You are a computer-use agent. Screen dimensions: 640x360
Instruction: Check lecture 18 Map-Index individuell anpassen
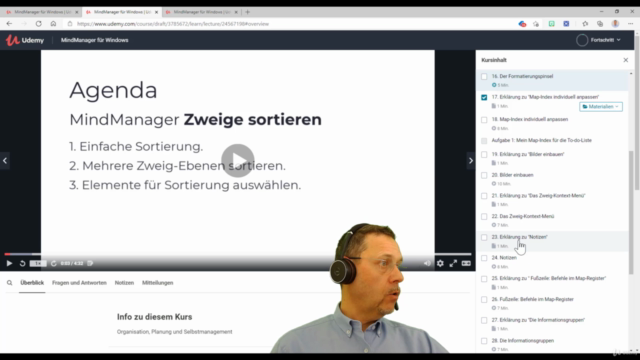pyautogui.click(x=484, y=120)
